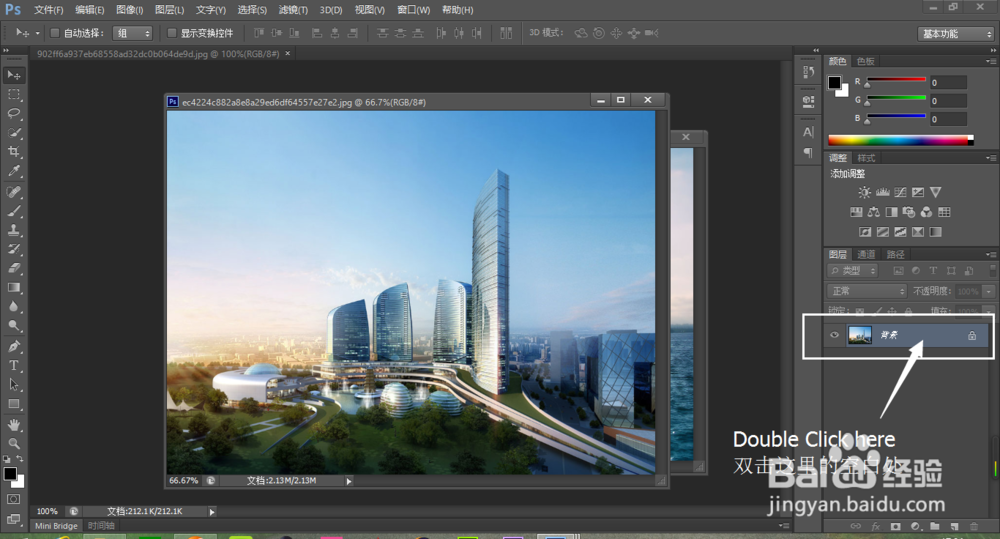1000x539 pixels.
Task: Open the Mini Bridge panel
Action: click(56, 526)
